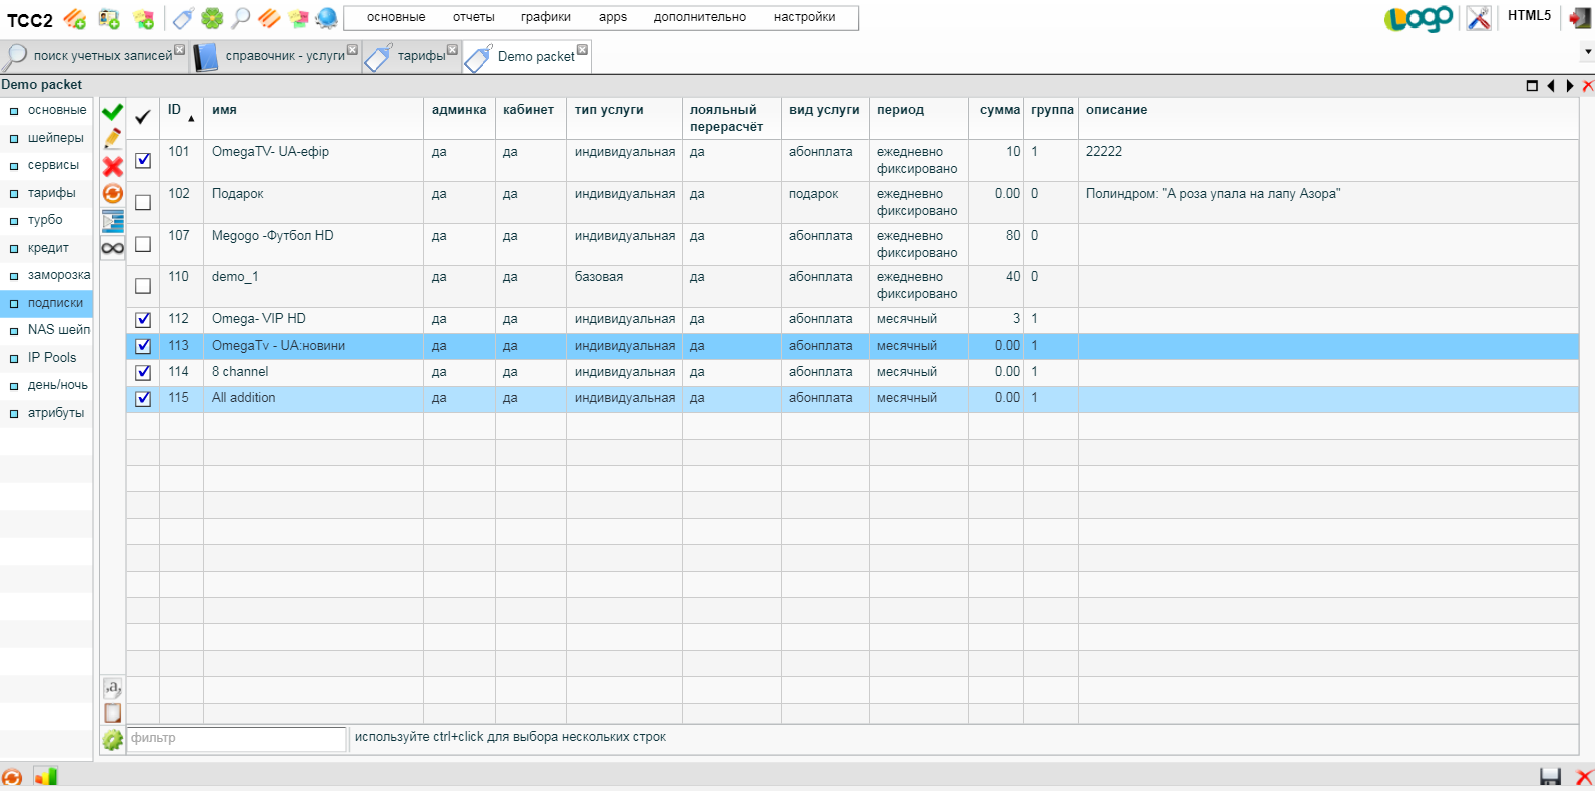Tick the checkbox for demo_1 row
The width and height of the screenshot is (1595, 791).
coord(143,286)
